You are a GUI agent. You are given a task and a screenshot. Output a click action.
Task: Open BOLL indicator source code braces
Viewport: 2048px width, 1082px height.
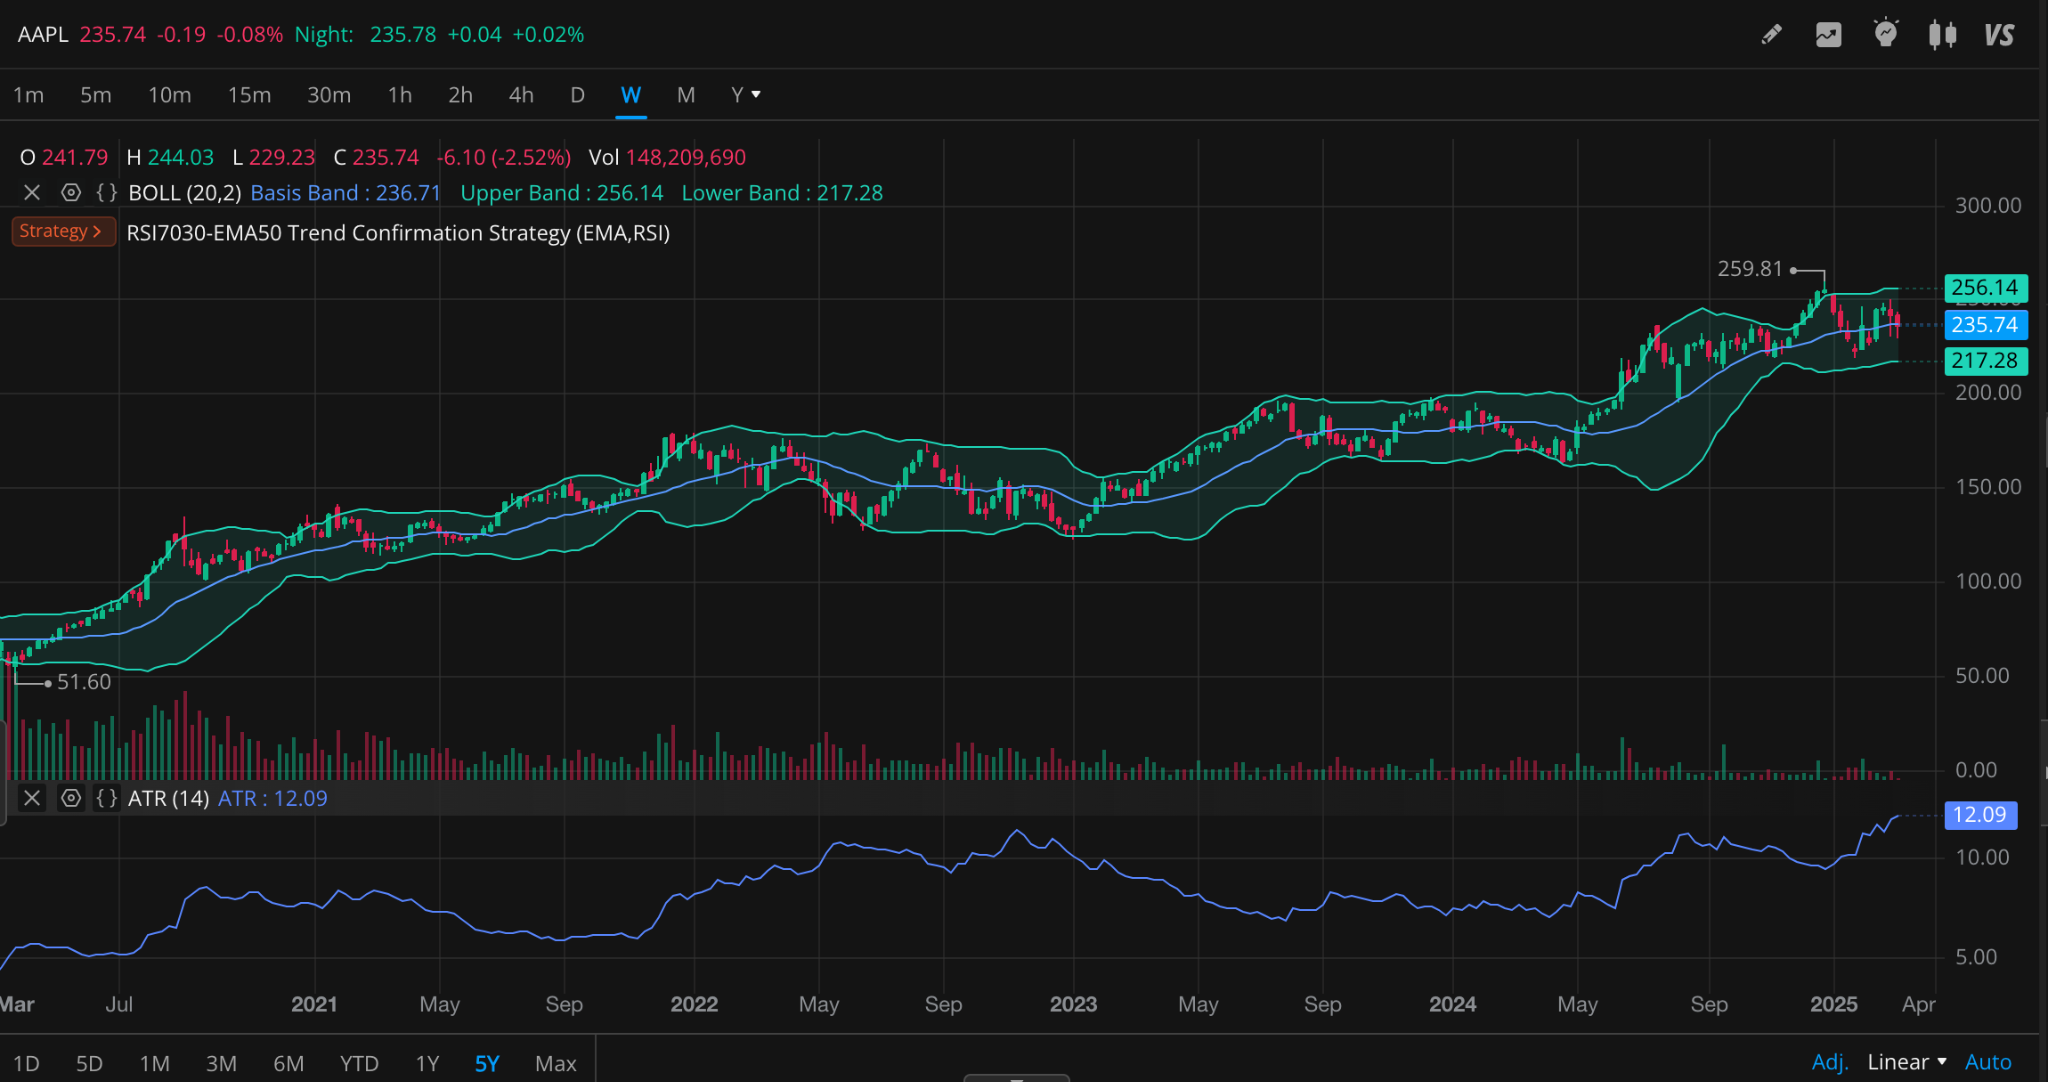coord(107,192)
